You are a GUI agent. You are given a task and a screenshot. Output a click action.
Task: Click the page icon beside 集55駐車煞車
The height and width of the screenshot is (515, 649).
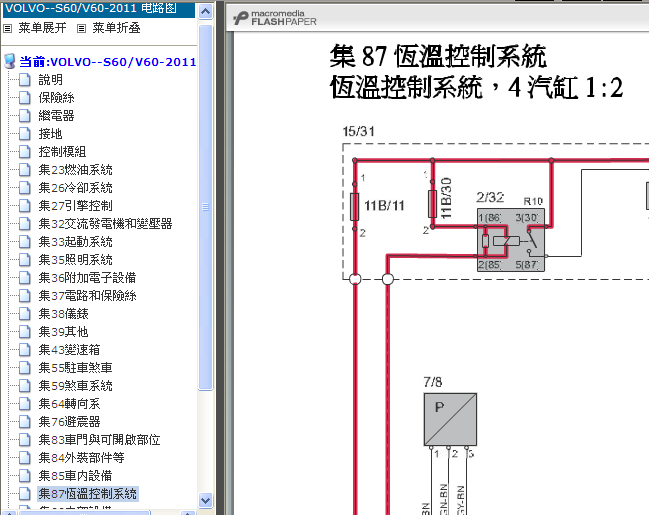click(x=25, y=368)
